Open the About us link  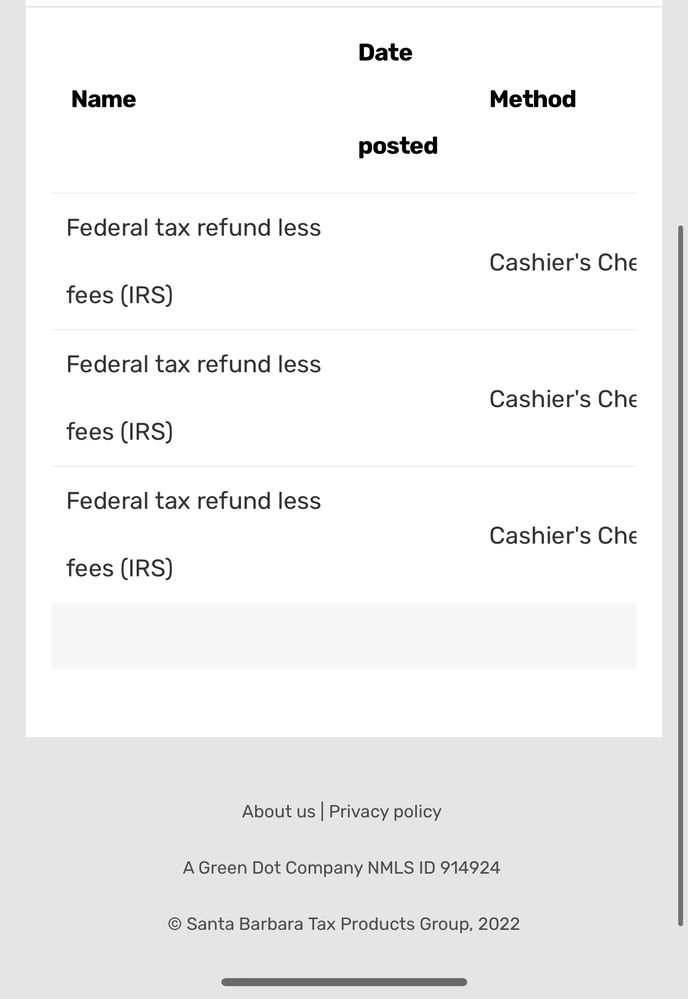[278, 812]
